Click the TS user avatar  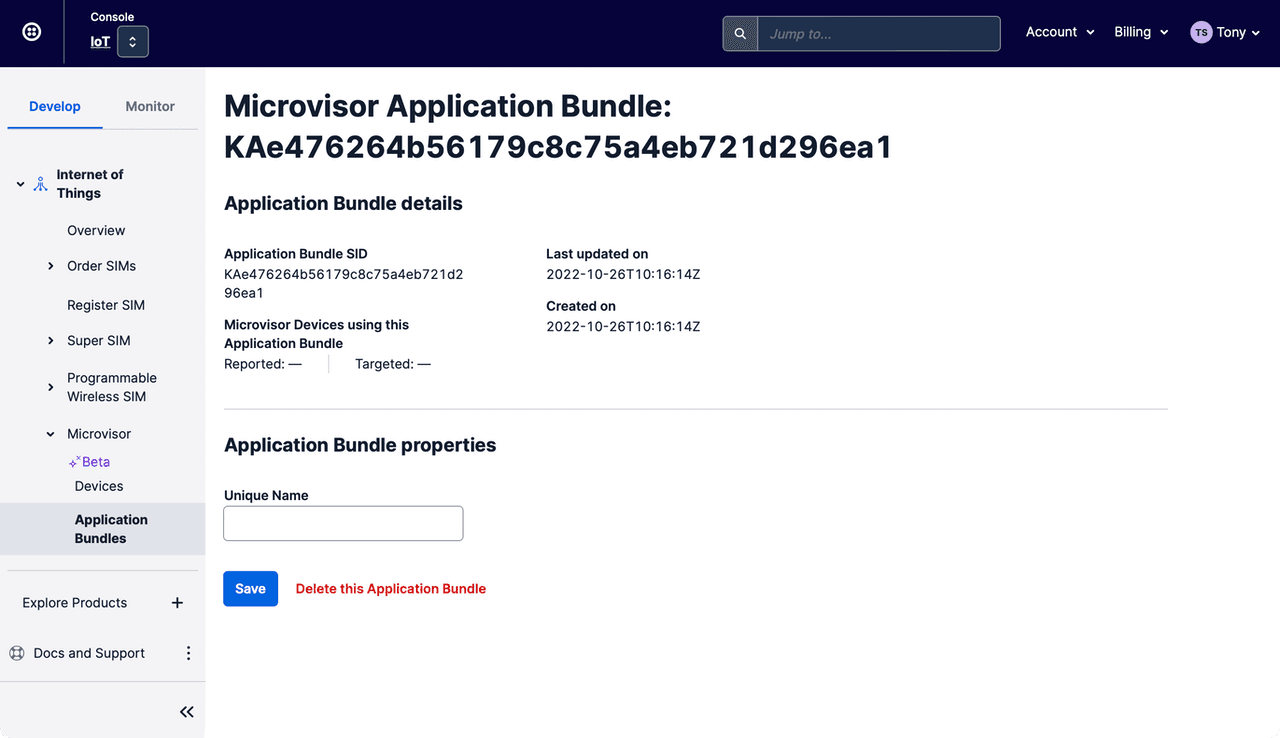(x=1200, y=31)
